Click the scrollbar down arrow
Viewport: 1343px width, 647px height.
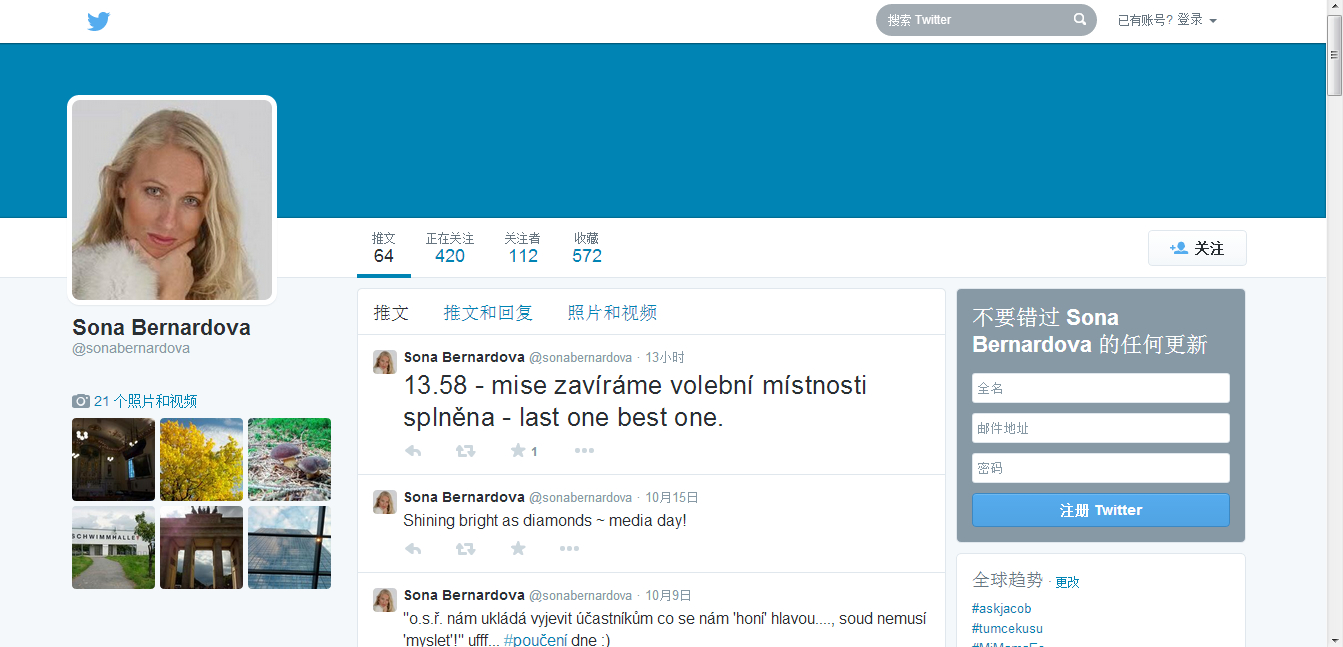[1334, 639]
